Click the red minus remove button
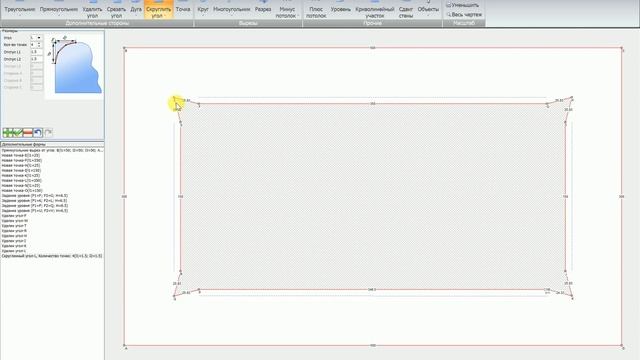Viewport: 640px width, 360px height. coord(27,132)
